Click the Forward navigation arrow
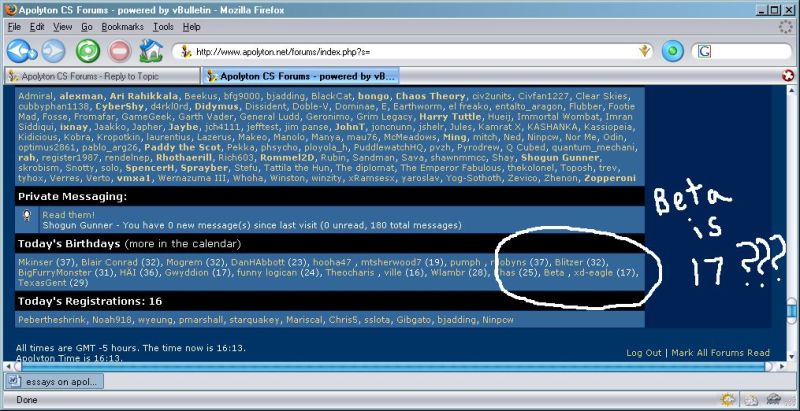The height and width of the screenshot is (411, 800). point(54,50)
